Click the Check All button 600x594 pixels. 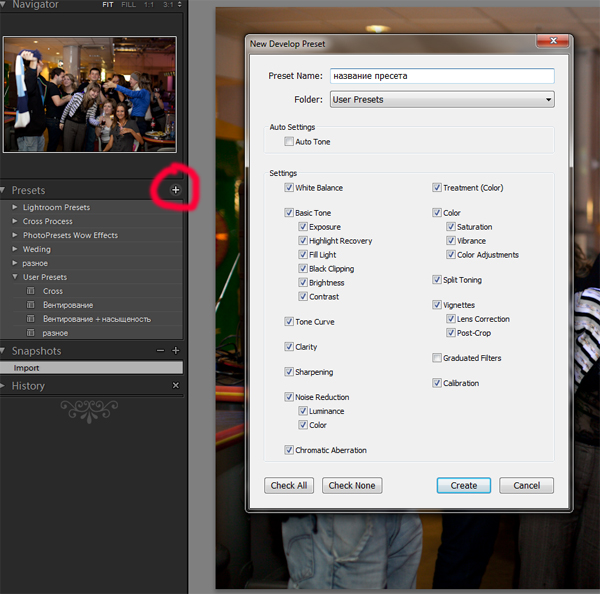(289, 485)
